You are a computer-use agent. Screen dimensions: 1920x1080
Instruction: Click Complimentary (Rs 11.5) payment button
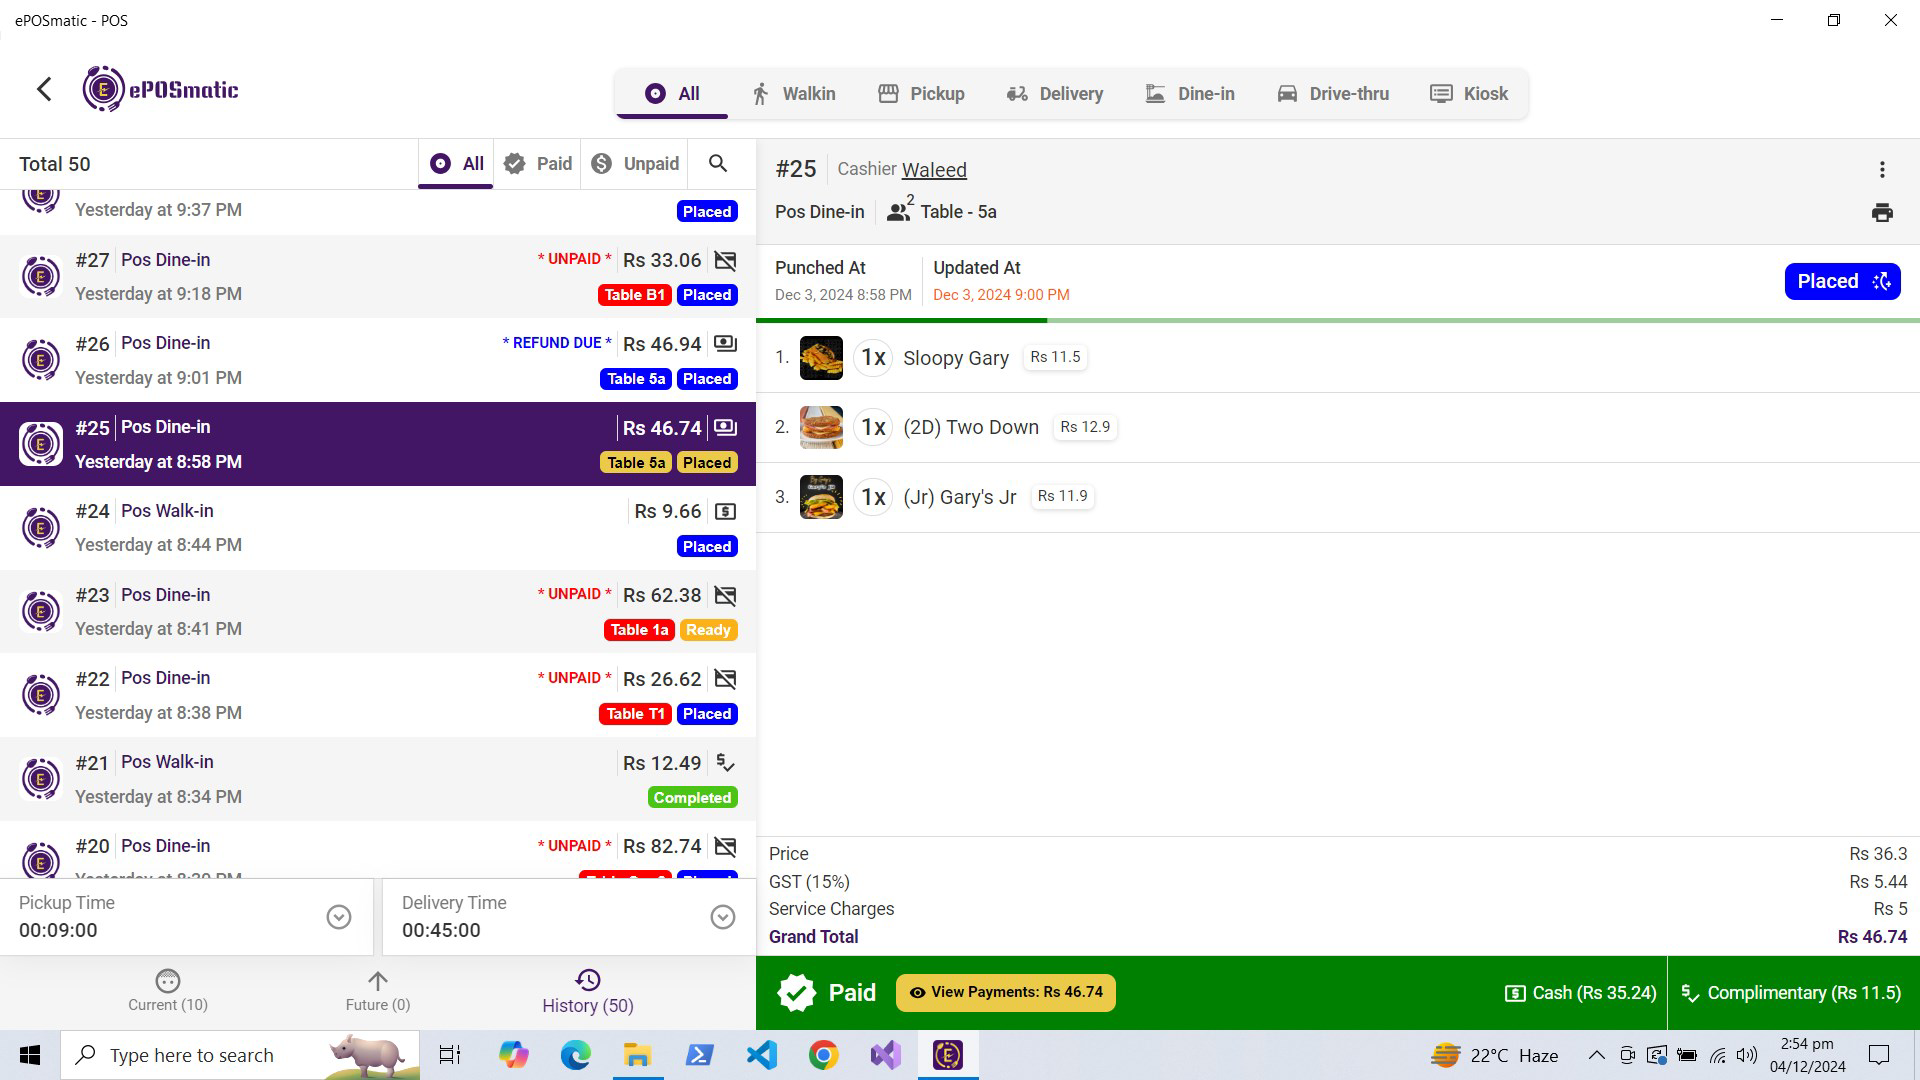(1791, 993)
